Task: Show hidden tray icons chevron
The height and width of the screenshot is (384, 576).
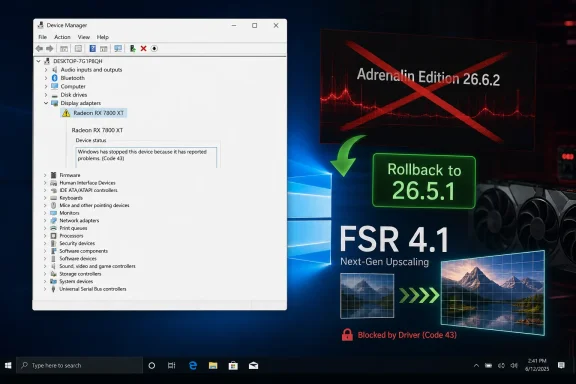Action: pos(476,366)
